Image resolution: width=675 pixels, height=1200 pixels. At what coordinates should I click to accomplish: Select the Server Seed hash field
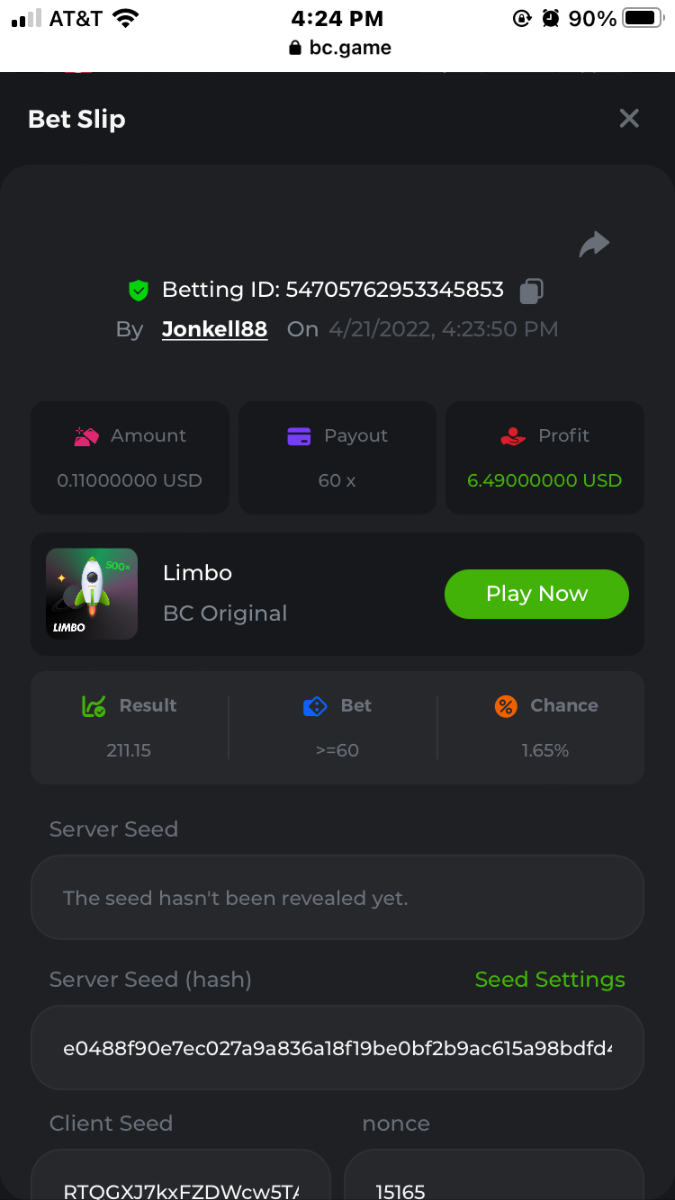337,1048
